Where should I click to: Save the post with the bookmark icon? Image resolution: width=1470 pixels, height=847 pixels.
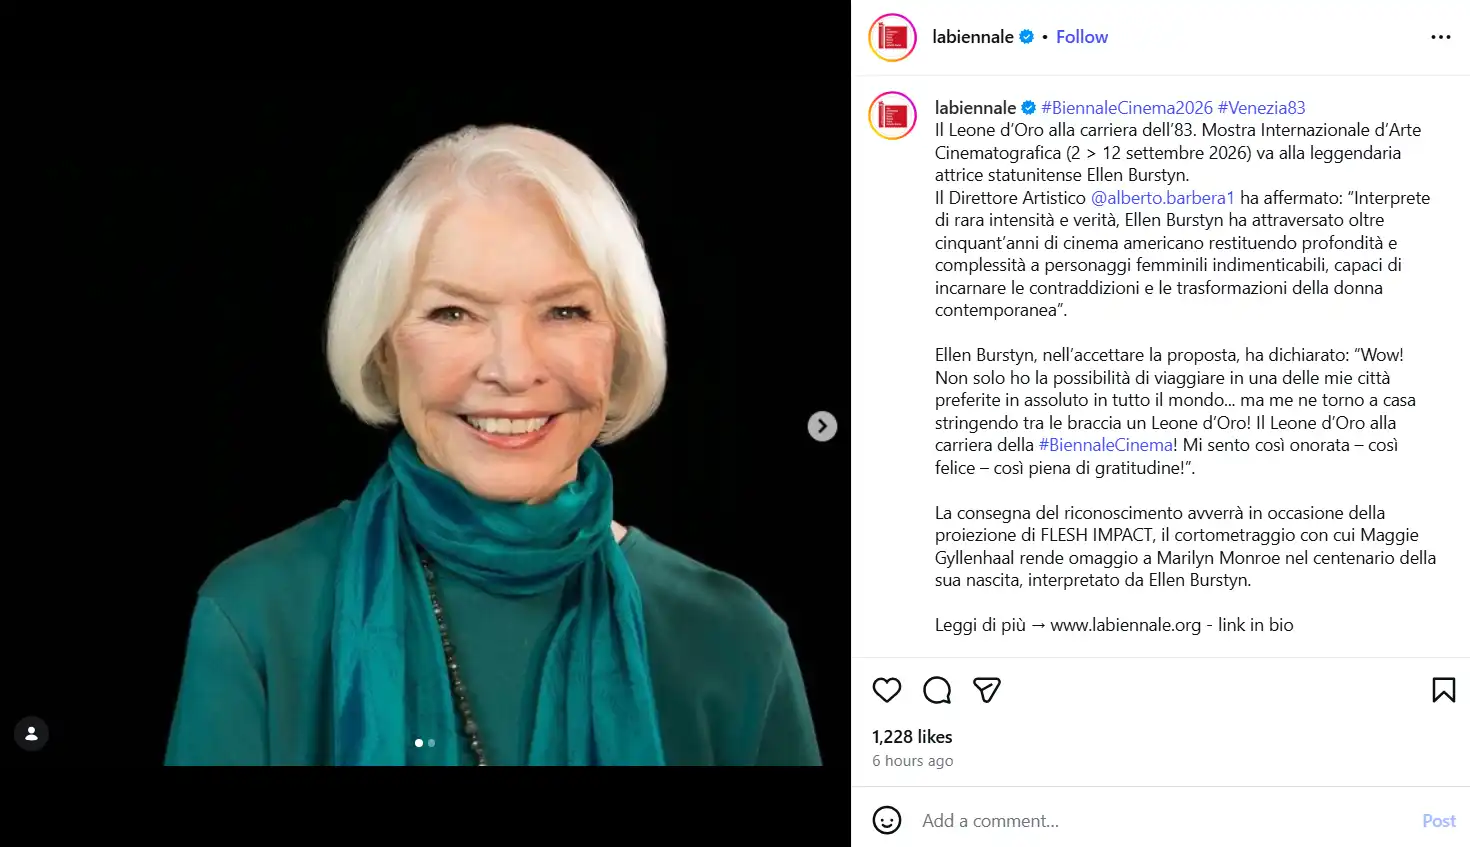pos(1443,690)
